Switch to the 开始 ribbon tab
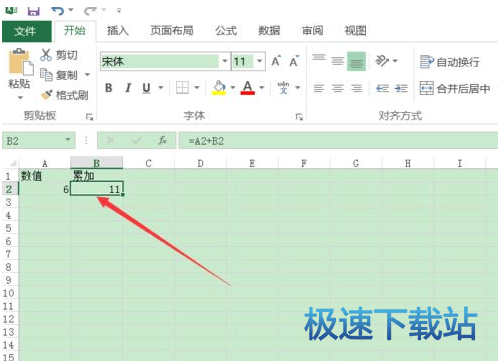 [x=75, y=31]
